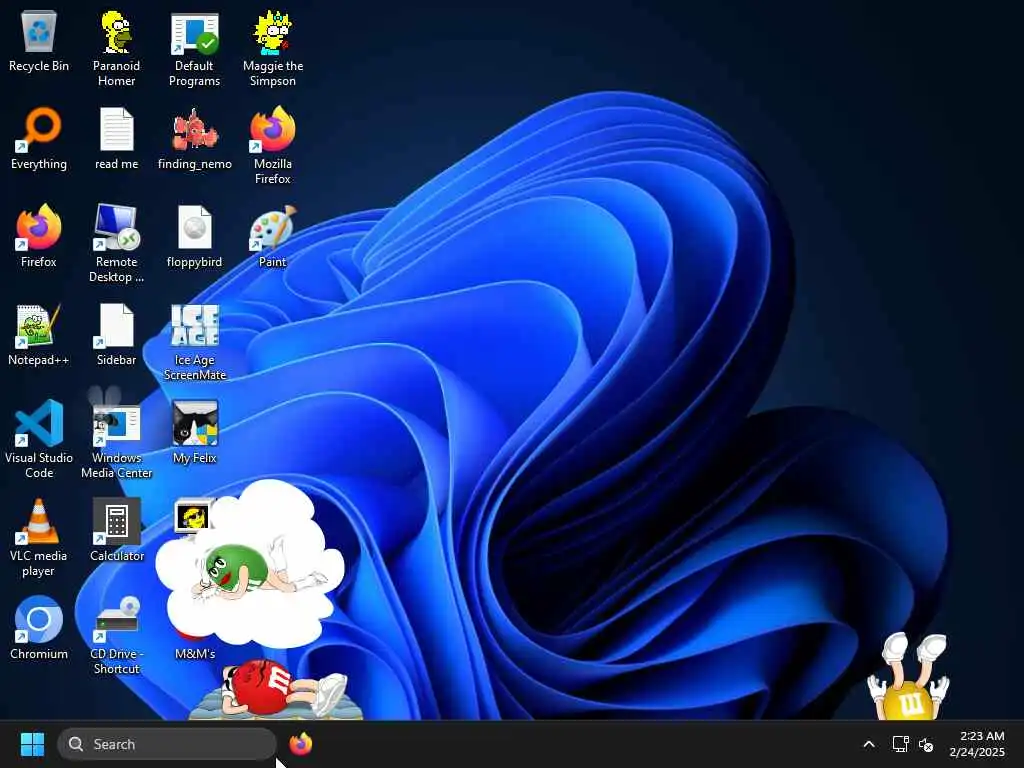Select the read me text file
The width and height of the screenshot is (1024, 768).
tap(116, 129)
